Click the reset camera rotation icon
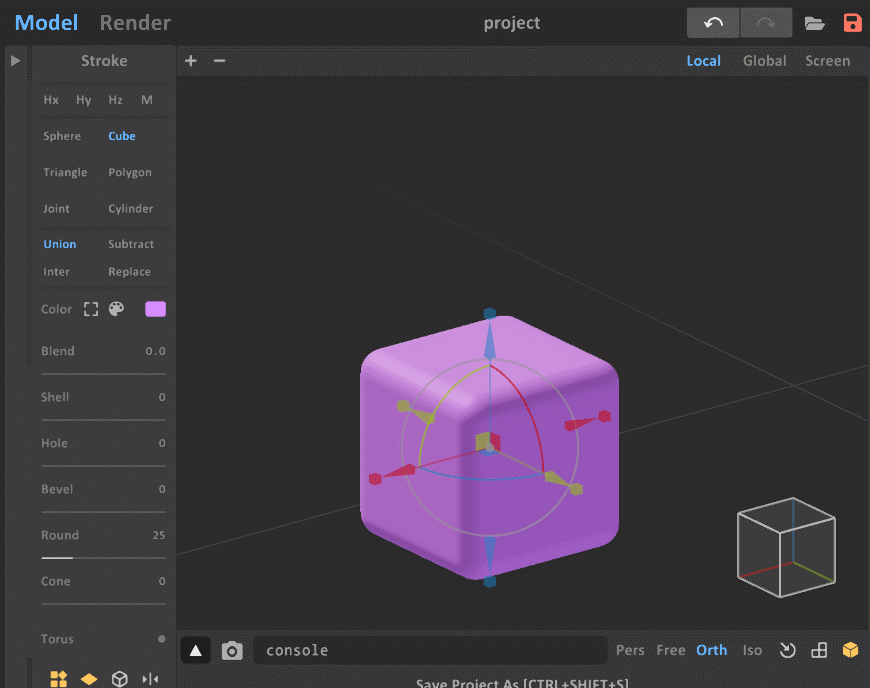This screenshot has height=688, width=870. tap(787, 650)
